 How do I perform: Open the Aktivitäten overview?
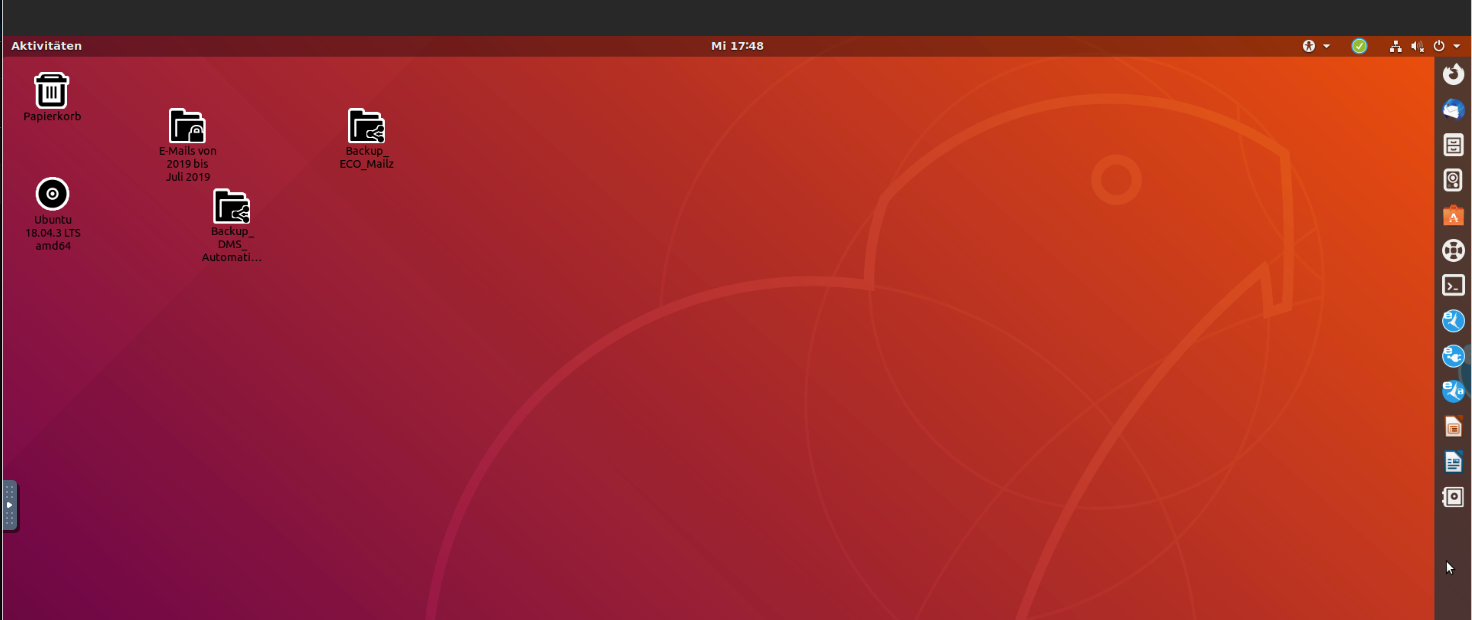(46, 46)
